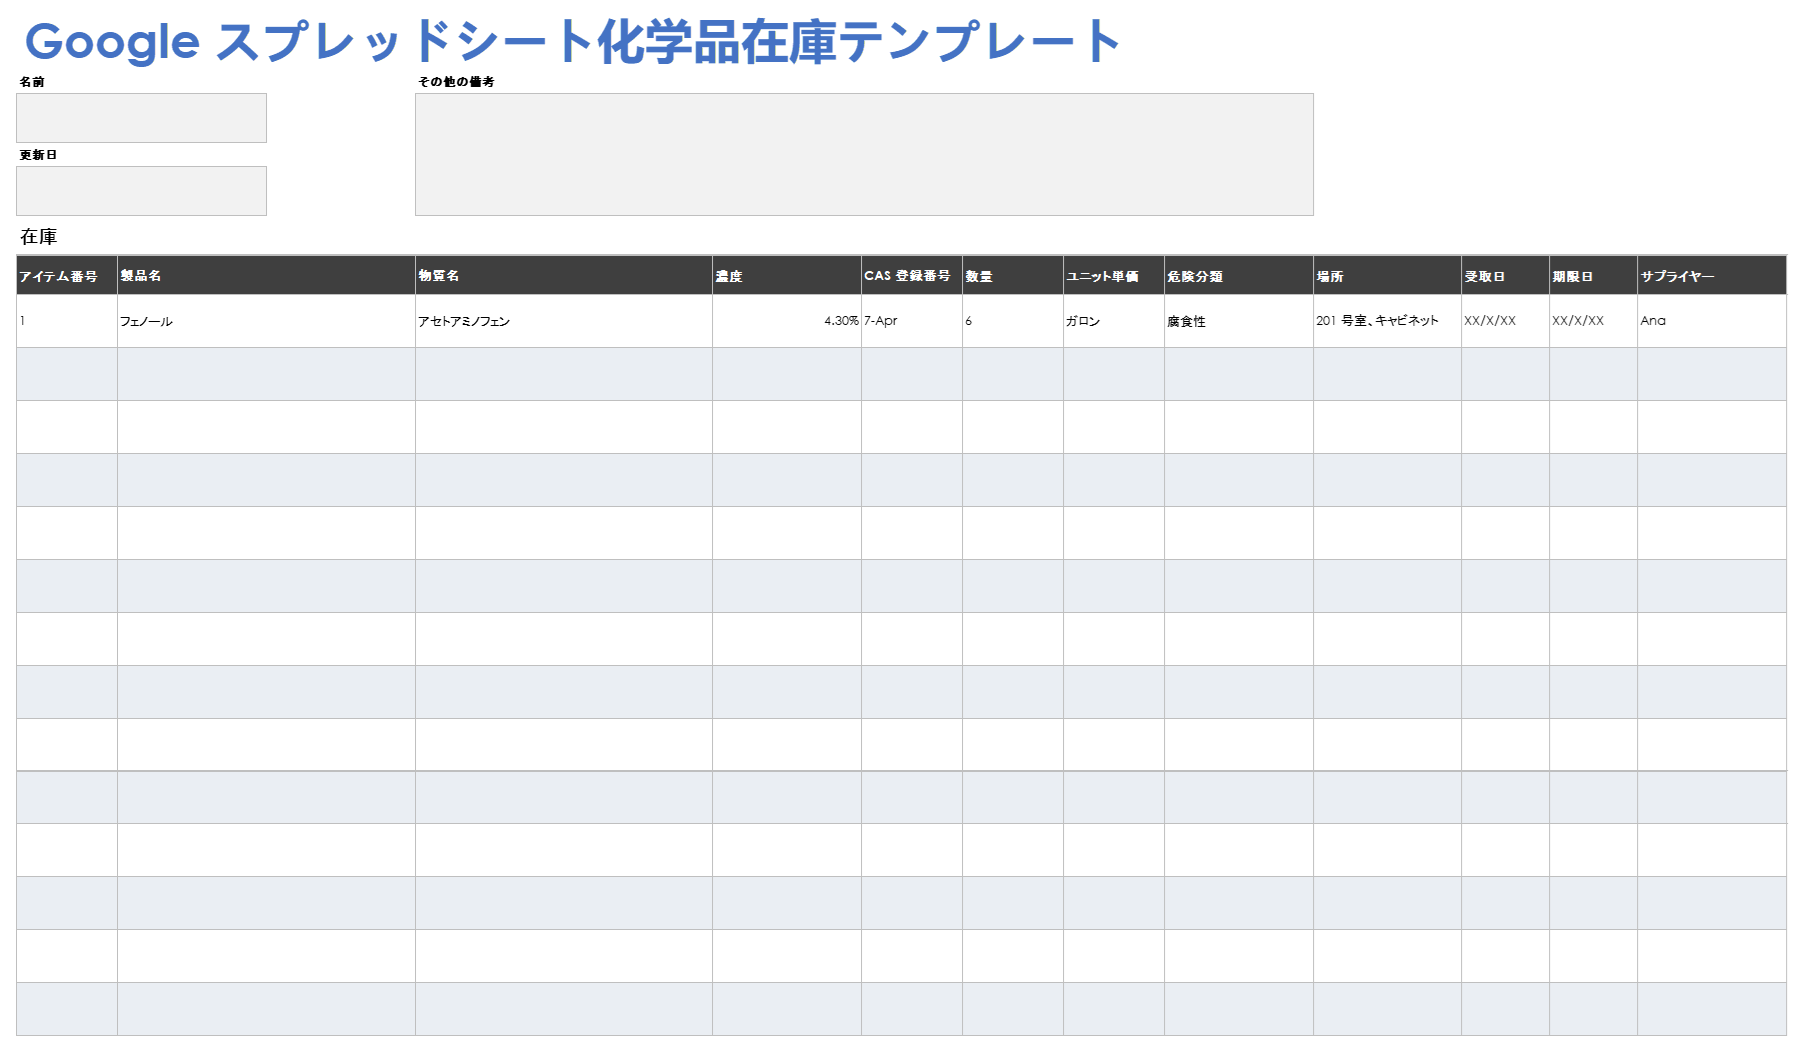This screenshot has width=1804, height=1051.
Task: Select the サプライヤー column header
Action: point(1712,275)
